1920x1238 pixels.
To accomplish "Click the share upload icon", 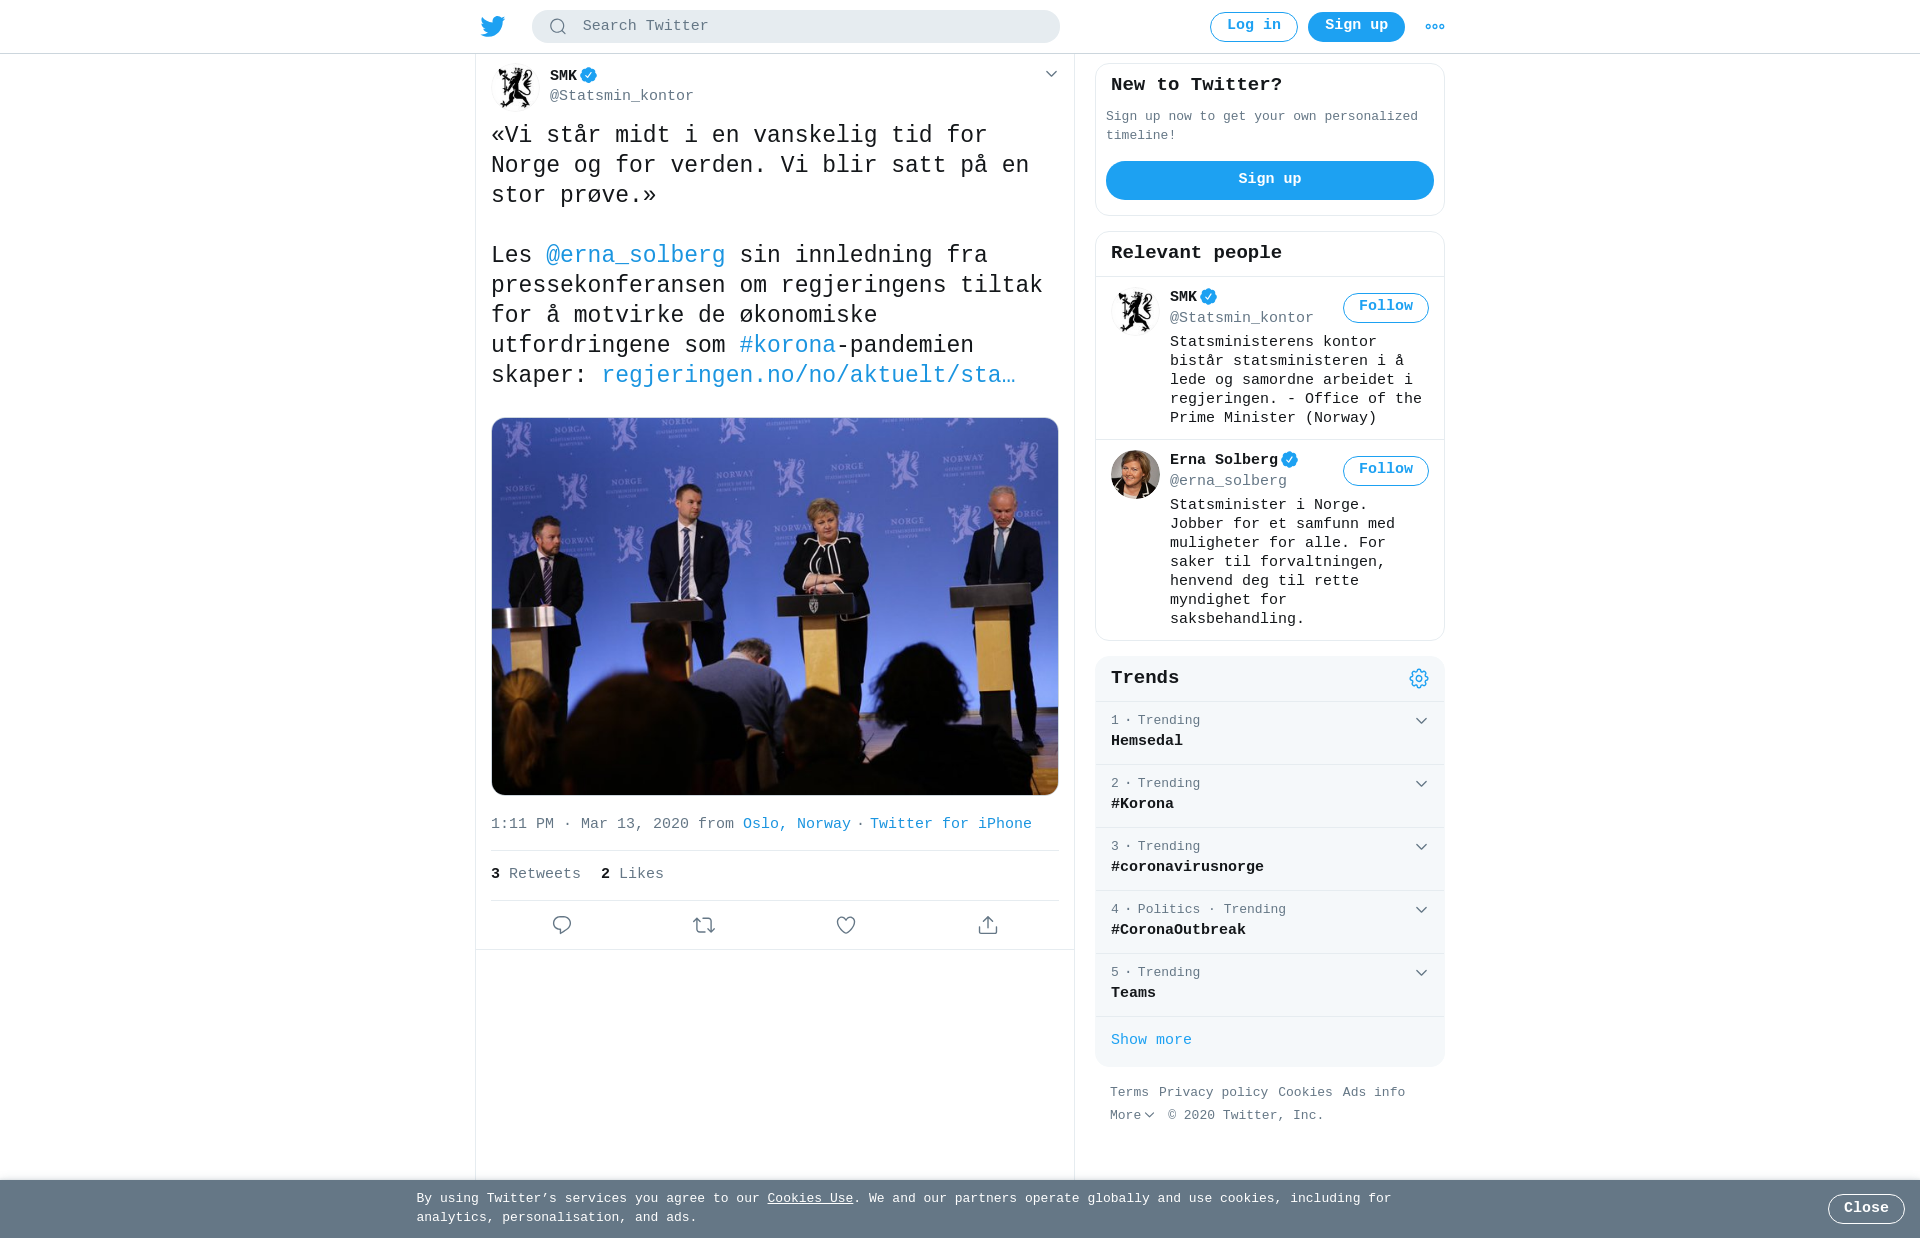I will 988,925.
